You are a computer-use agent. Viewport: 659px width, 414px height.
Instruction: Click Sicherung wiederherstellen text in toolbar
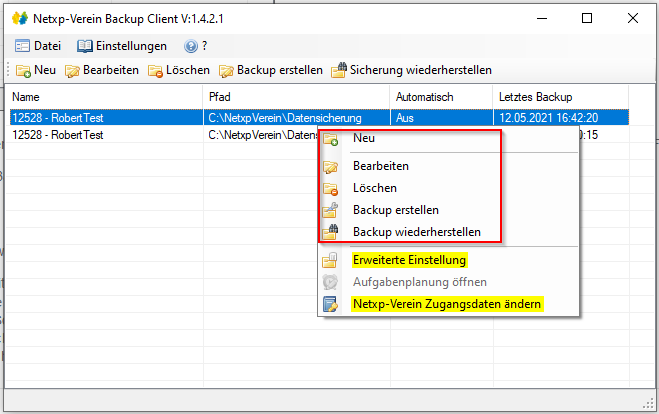[421, 70]
